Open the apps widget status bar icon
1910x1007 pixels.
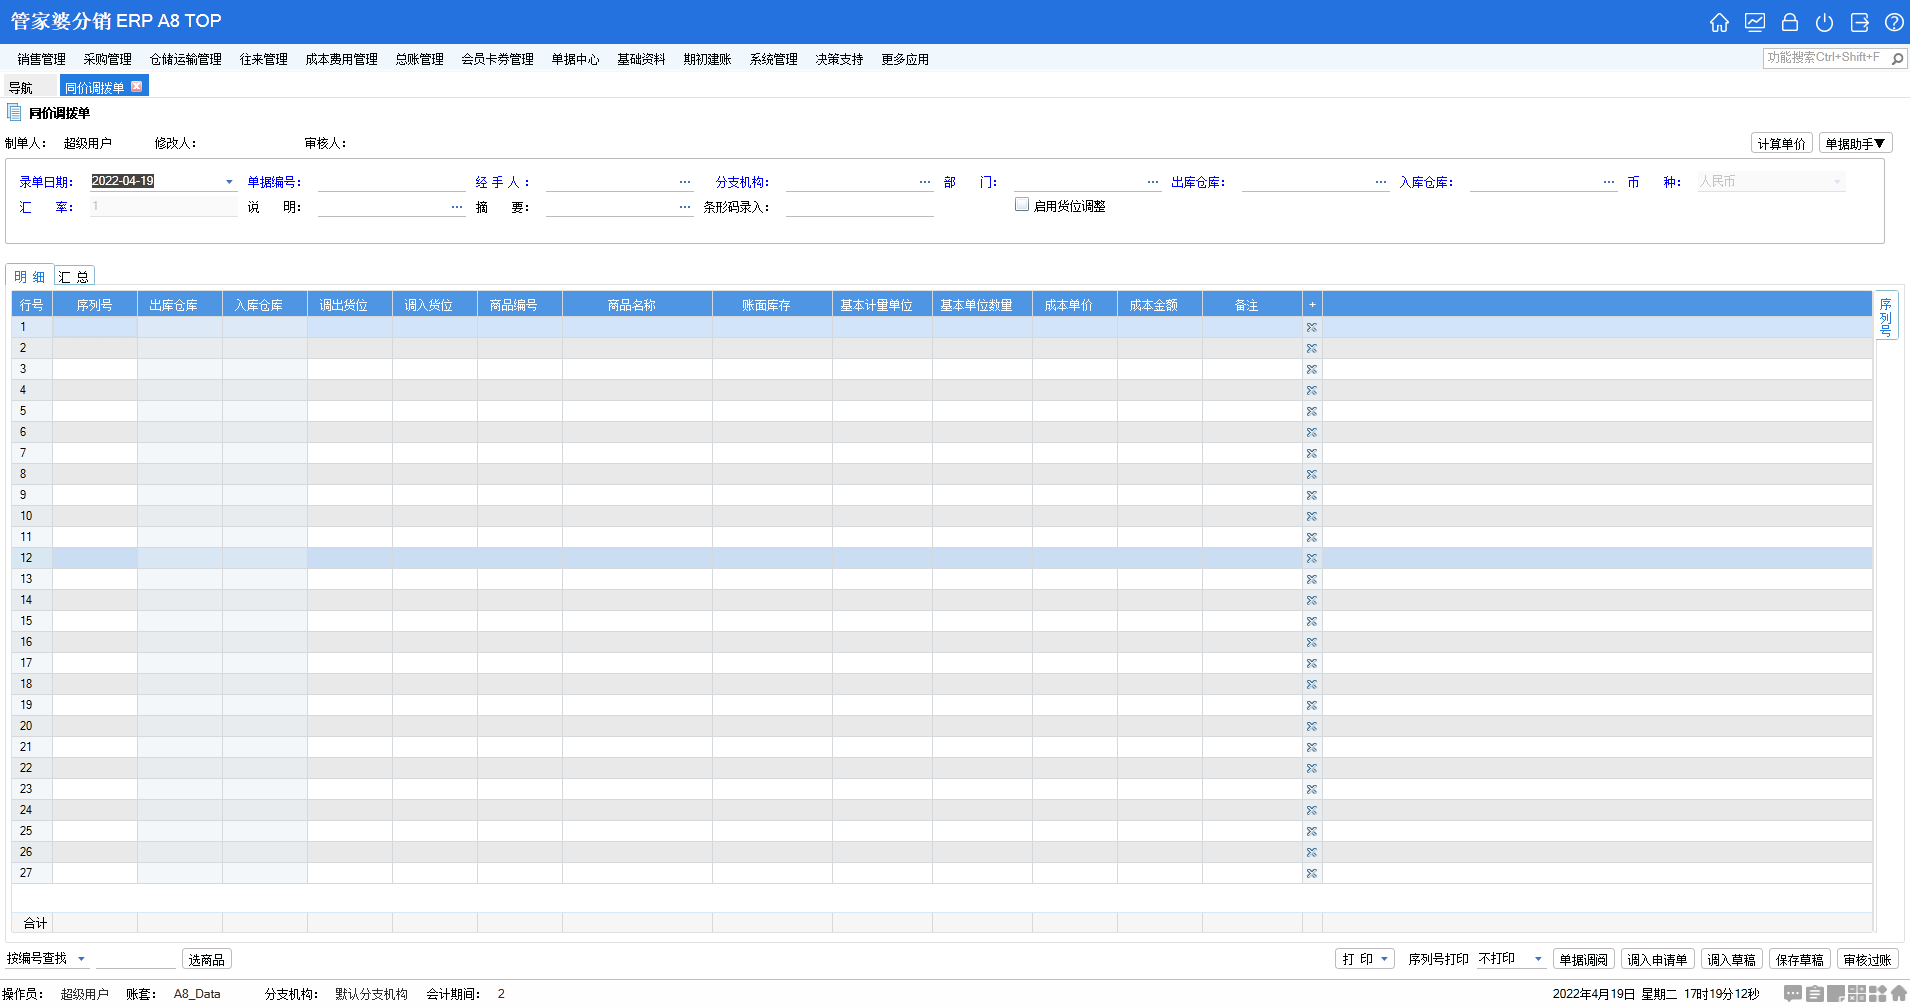tap(1878, 993)
